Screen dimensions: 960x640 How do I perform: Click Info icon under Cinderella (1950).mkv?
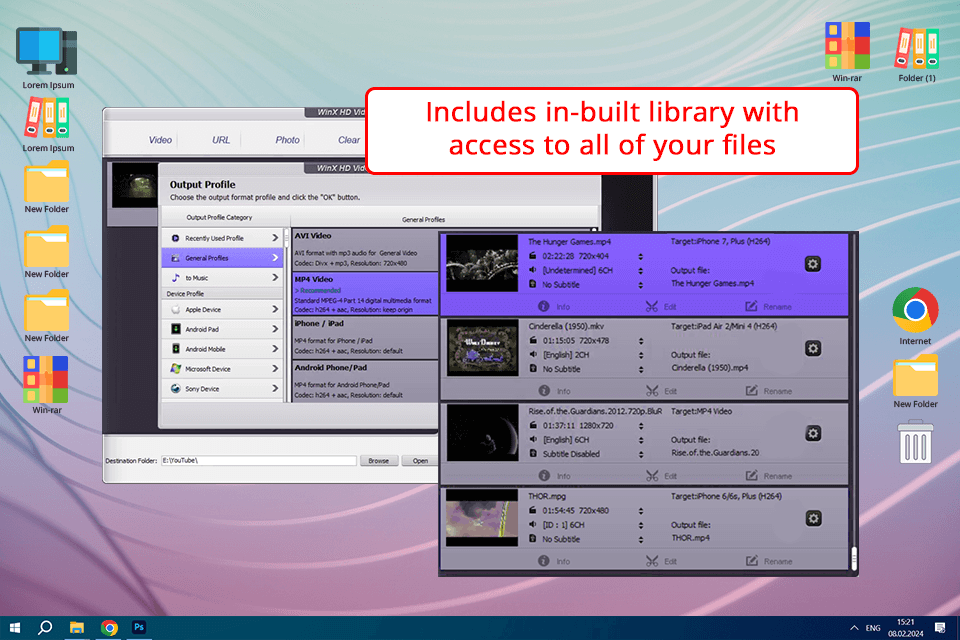(x=544, y=391)
